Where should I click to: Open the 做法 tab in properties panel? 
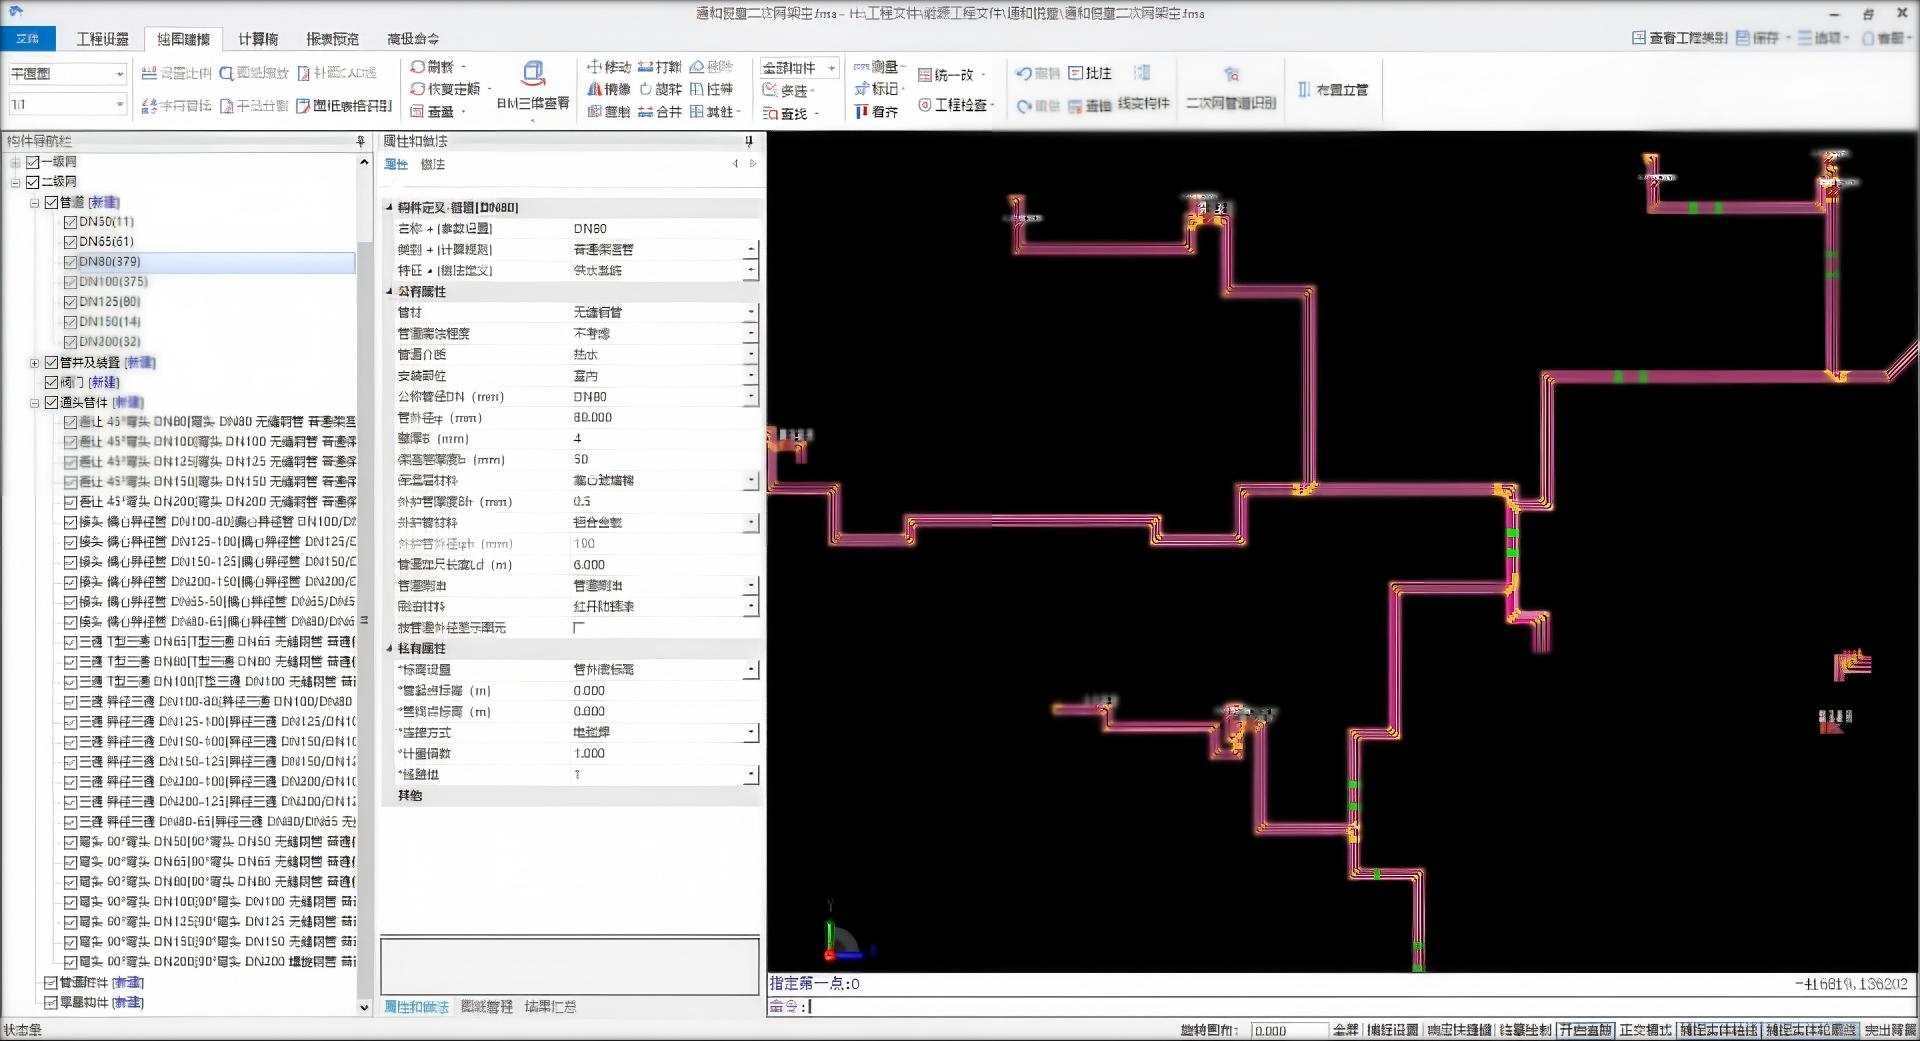coord(432,164)
